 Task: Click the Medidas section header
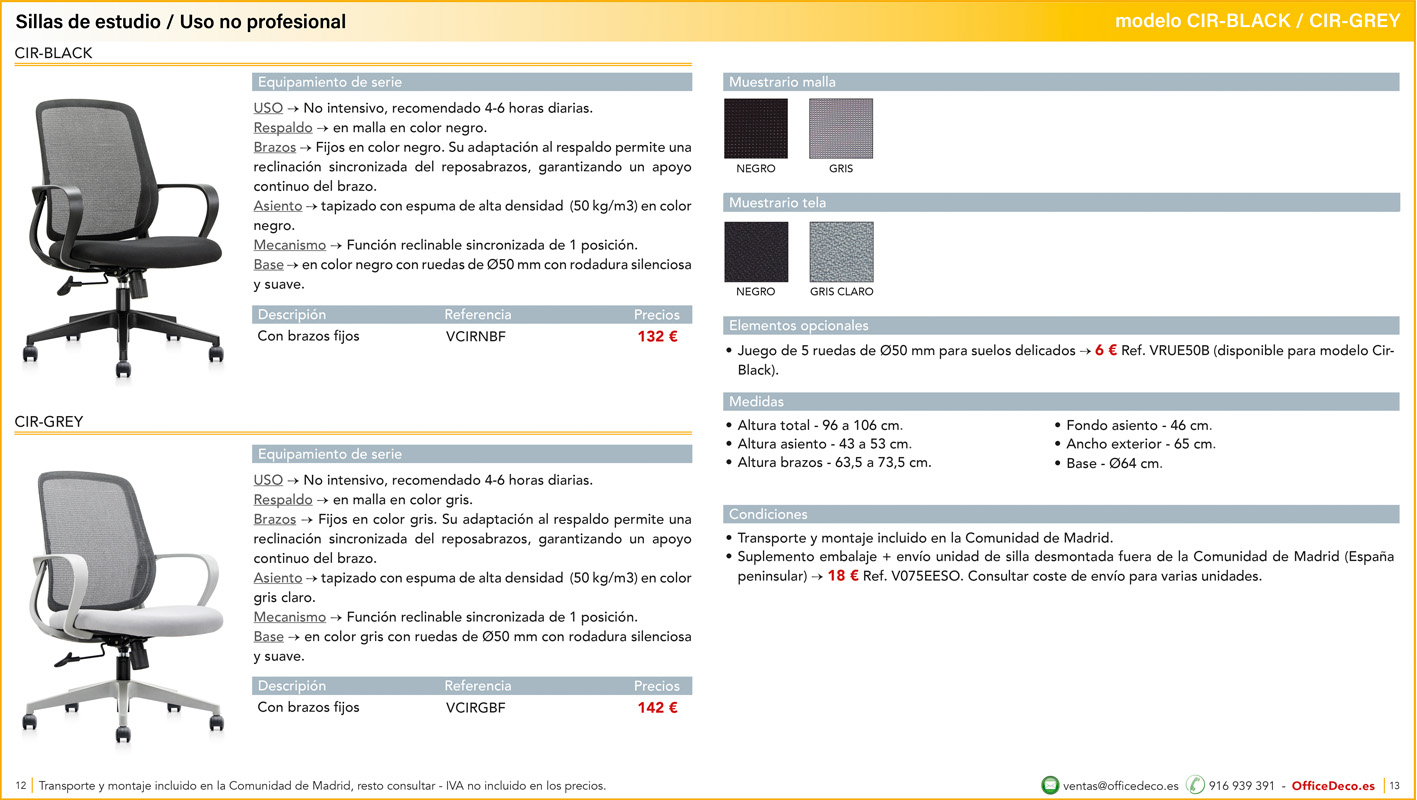(x=757, y=402)
